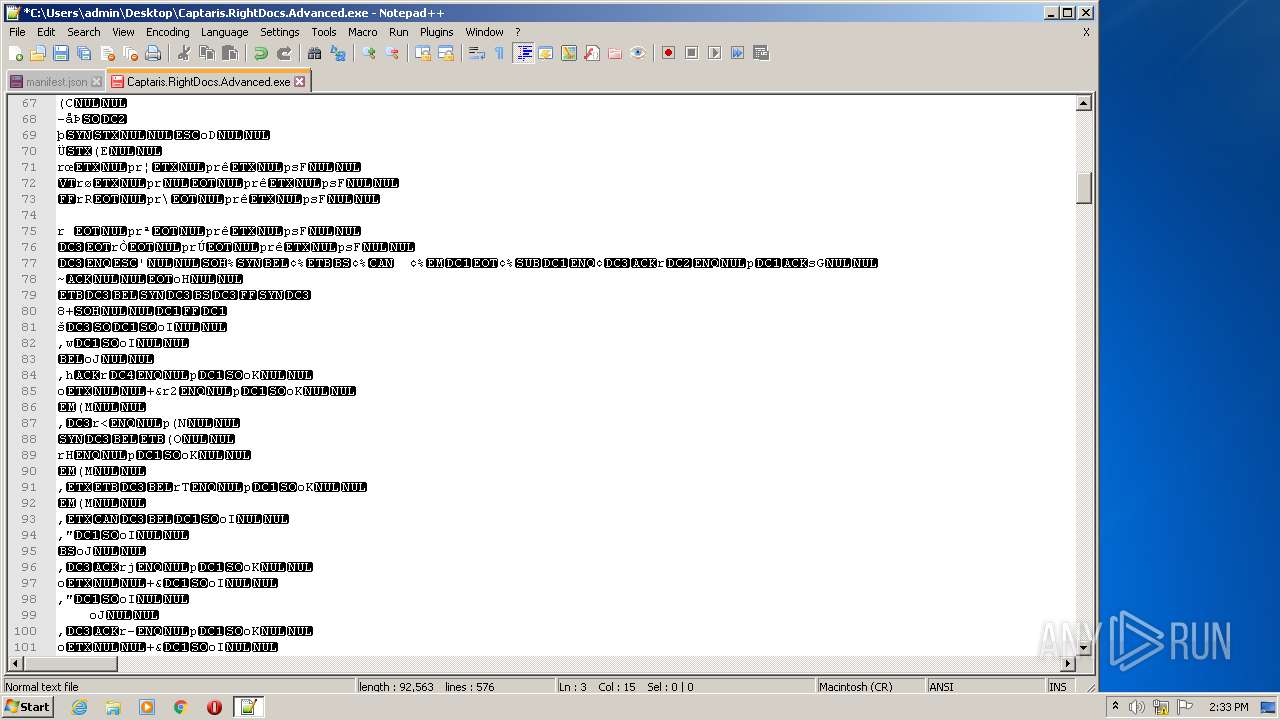The image size is (1280, 720).
Task: Click the volume icon in system tray
Action: [x=1137, y=707]
